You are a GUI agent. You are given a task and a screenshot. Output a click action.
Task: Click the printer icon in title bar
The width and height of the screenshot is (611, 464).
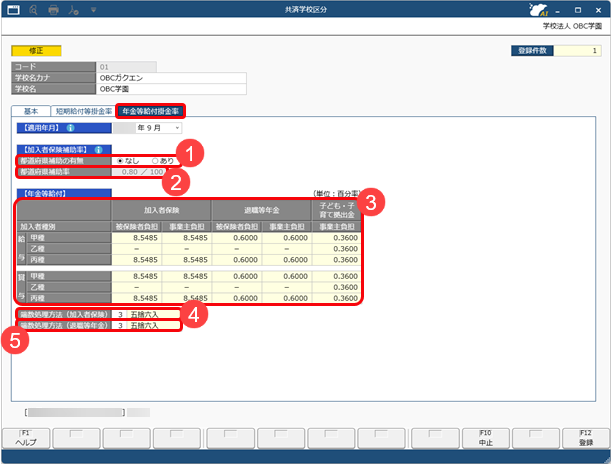(x=54, y=9)
